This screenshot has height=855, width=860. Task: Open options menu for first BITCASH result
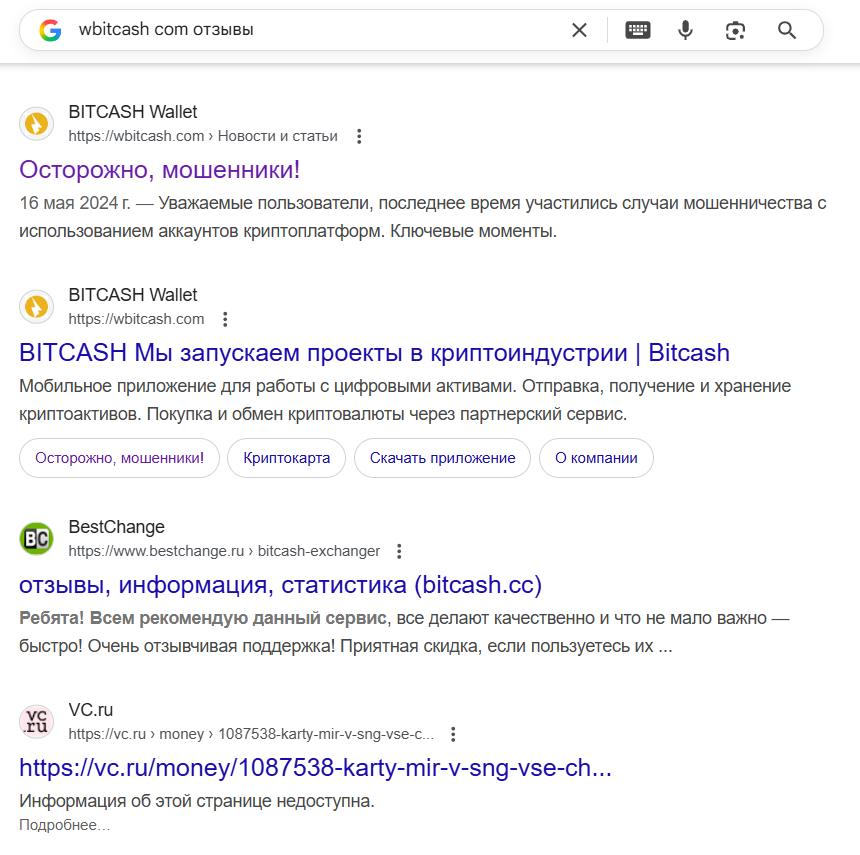[x=360, y=136]
